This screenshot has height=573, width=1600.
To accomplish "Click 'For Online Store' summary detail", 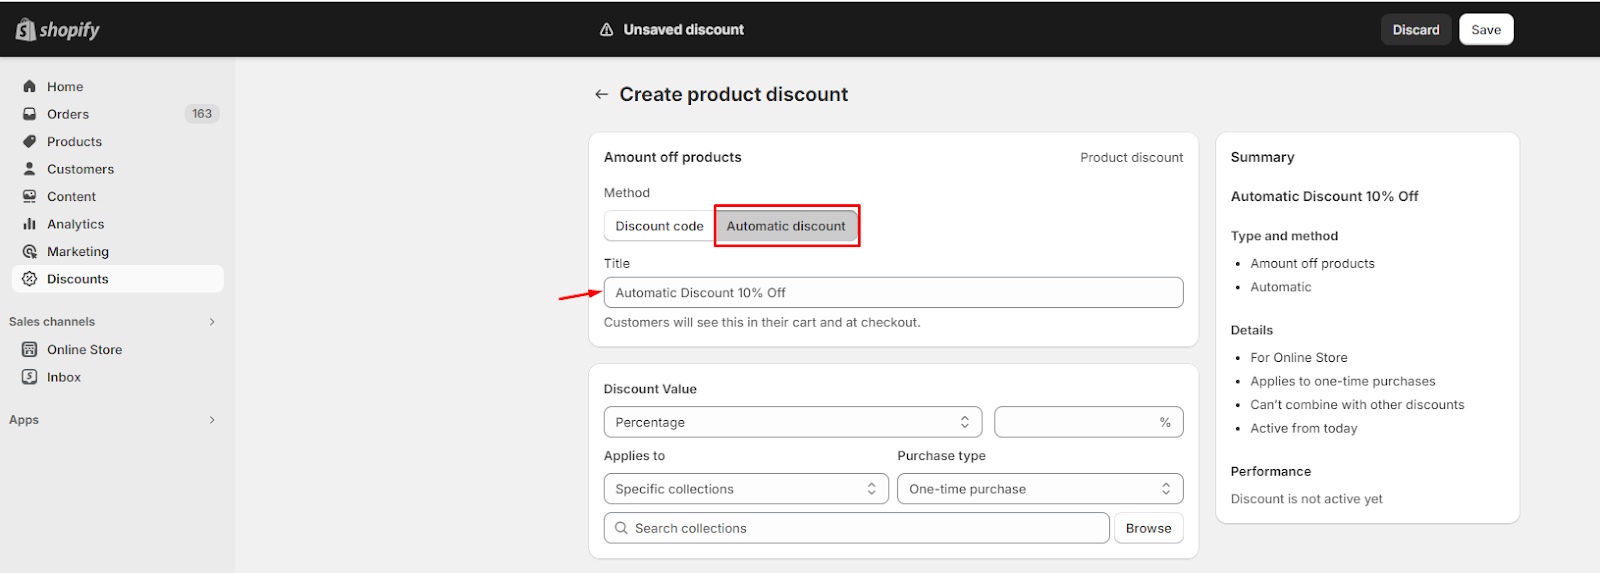I will pos(1298,357).
